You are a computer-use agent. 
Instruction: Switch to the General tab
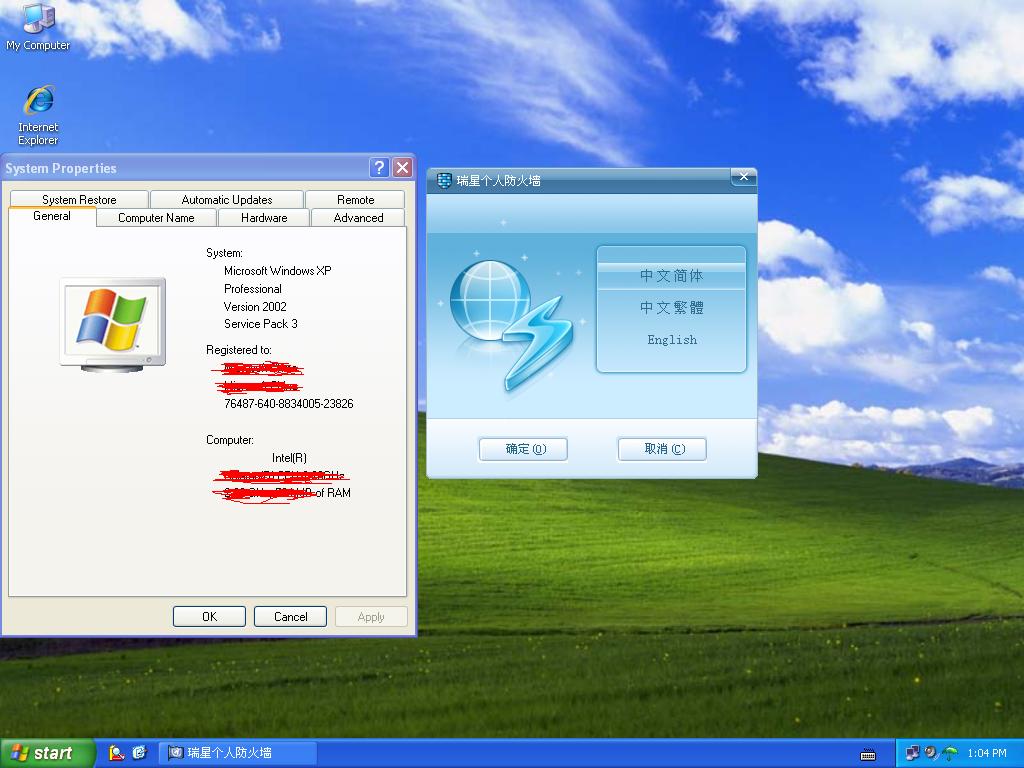(52, 216)
